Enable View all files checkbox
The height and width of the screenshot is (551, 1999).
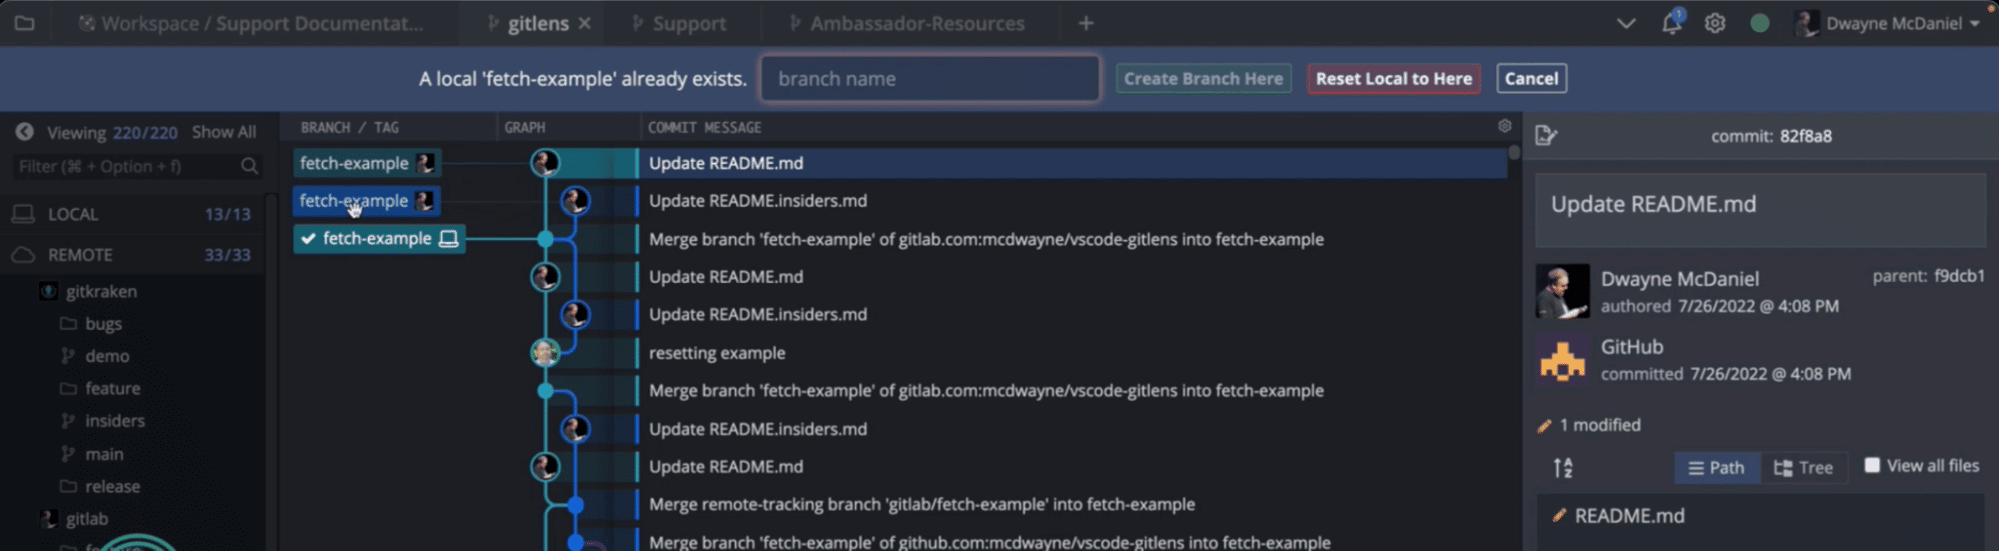[x=1872, y=465]
